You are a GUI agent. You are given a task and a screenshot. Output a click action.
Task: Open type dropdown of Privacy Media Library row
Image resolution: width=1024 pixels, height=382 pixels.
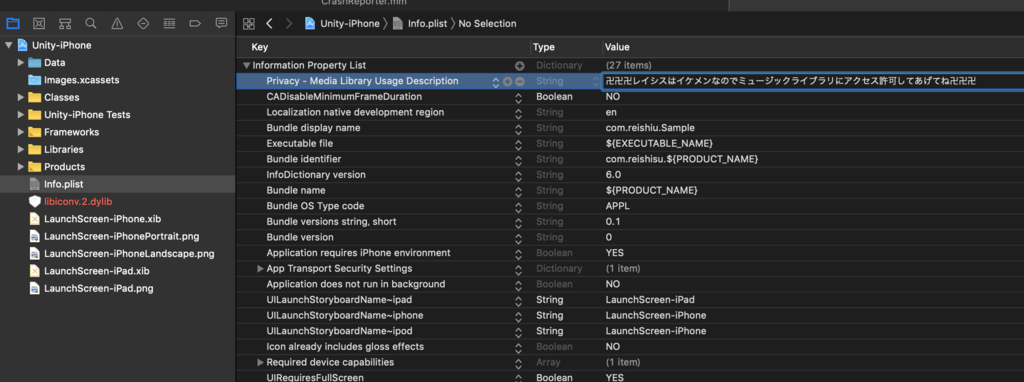click(595, 82)
